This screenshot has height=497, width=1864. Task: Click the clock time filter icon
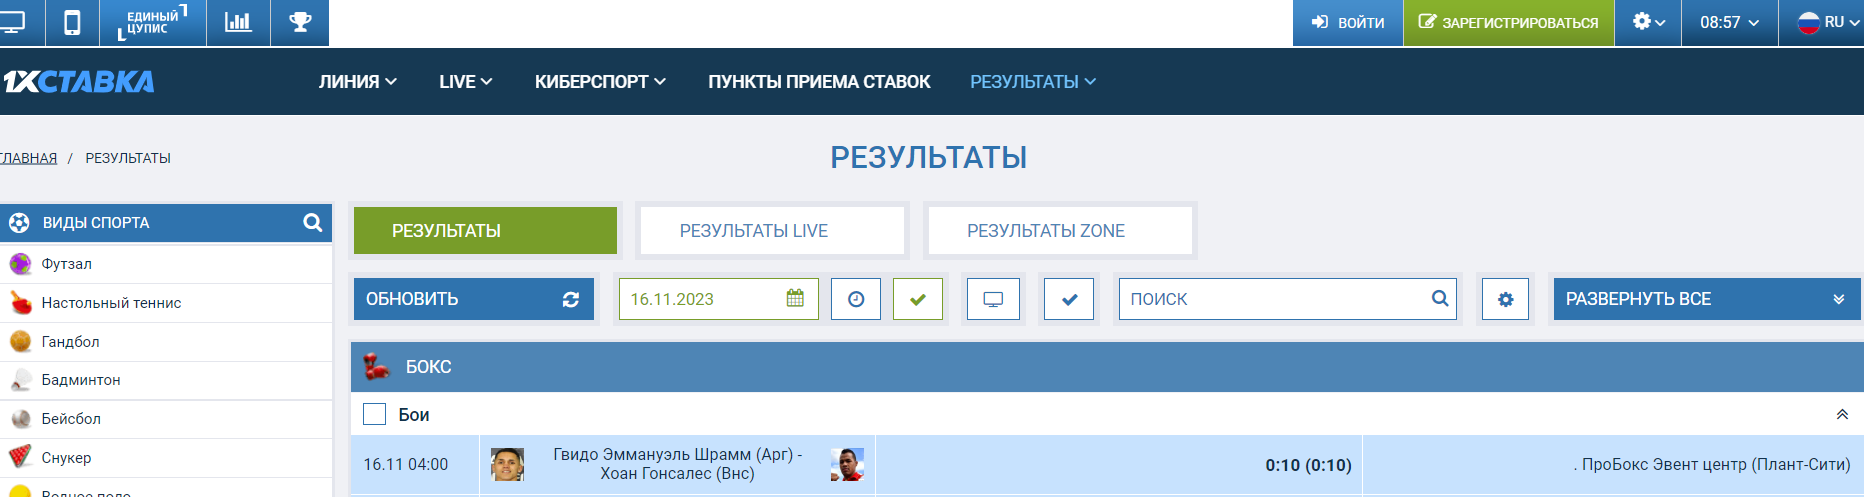coord(856,299)
